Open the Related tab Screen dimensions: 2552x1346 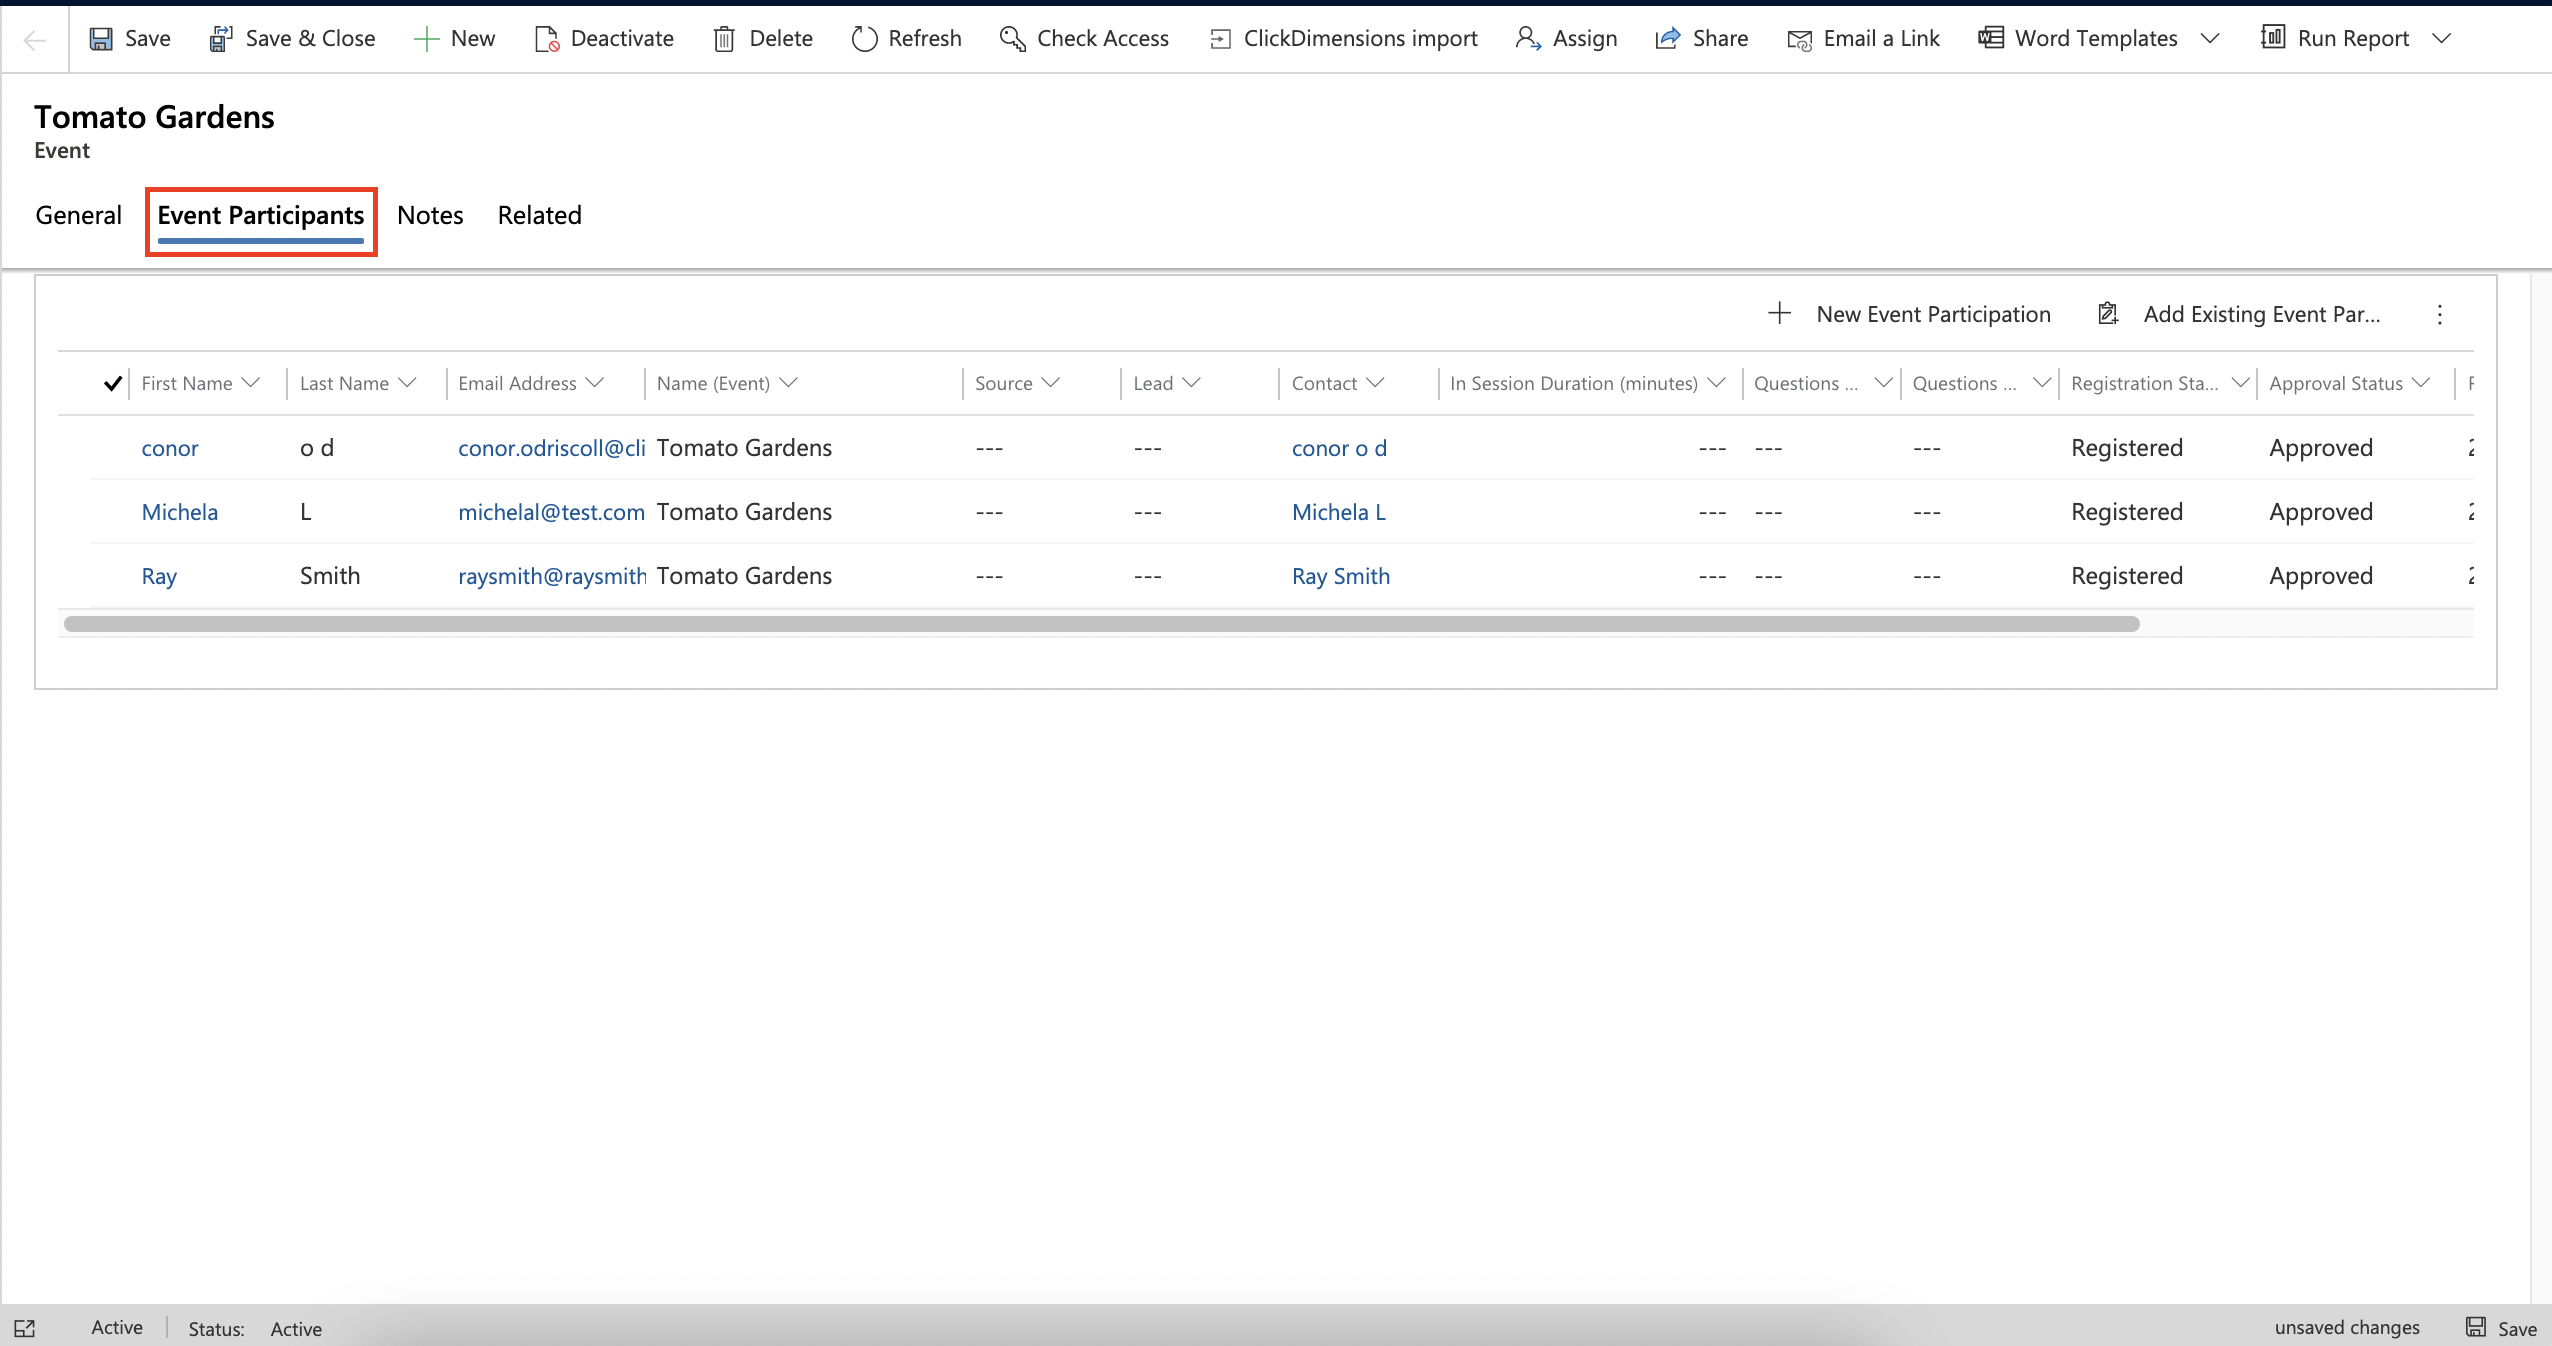click(540, 216)
